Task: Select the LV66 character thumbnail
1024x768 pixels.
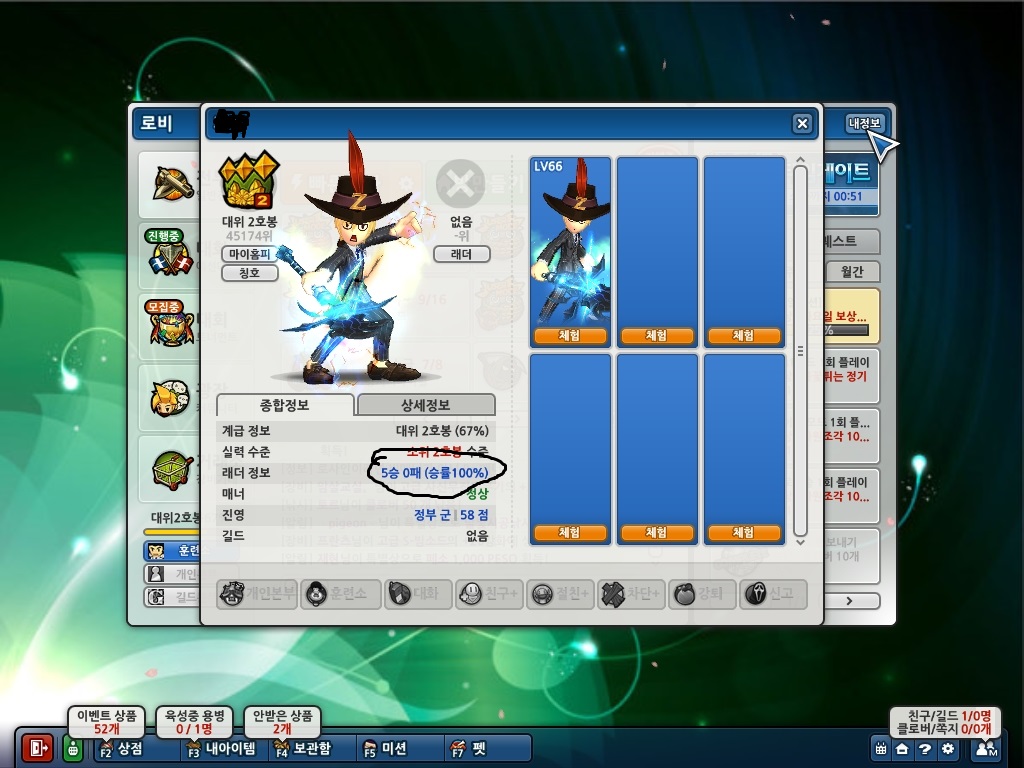Action: tap(570, 240)
